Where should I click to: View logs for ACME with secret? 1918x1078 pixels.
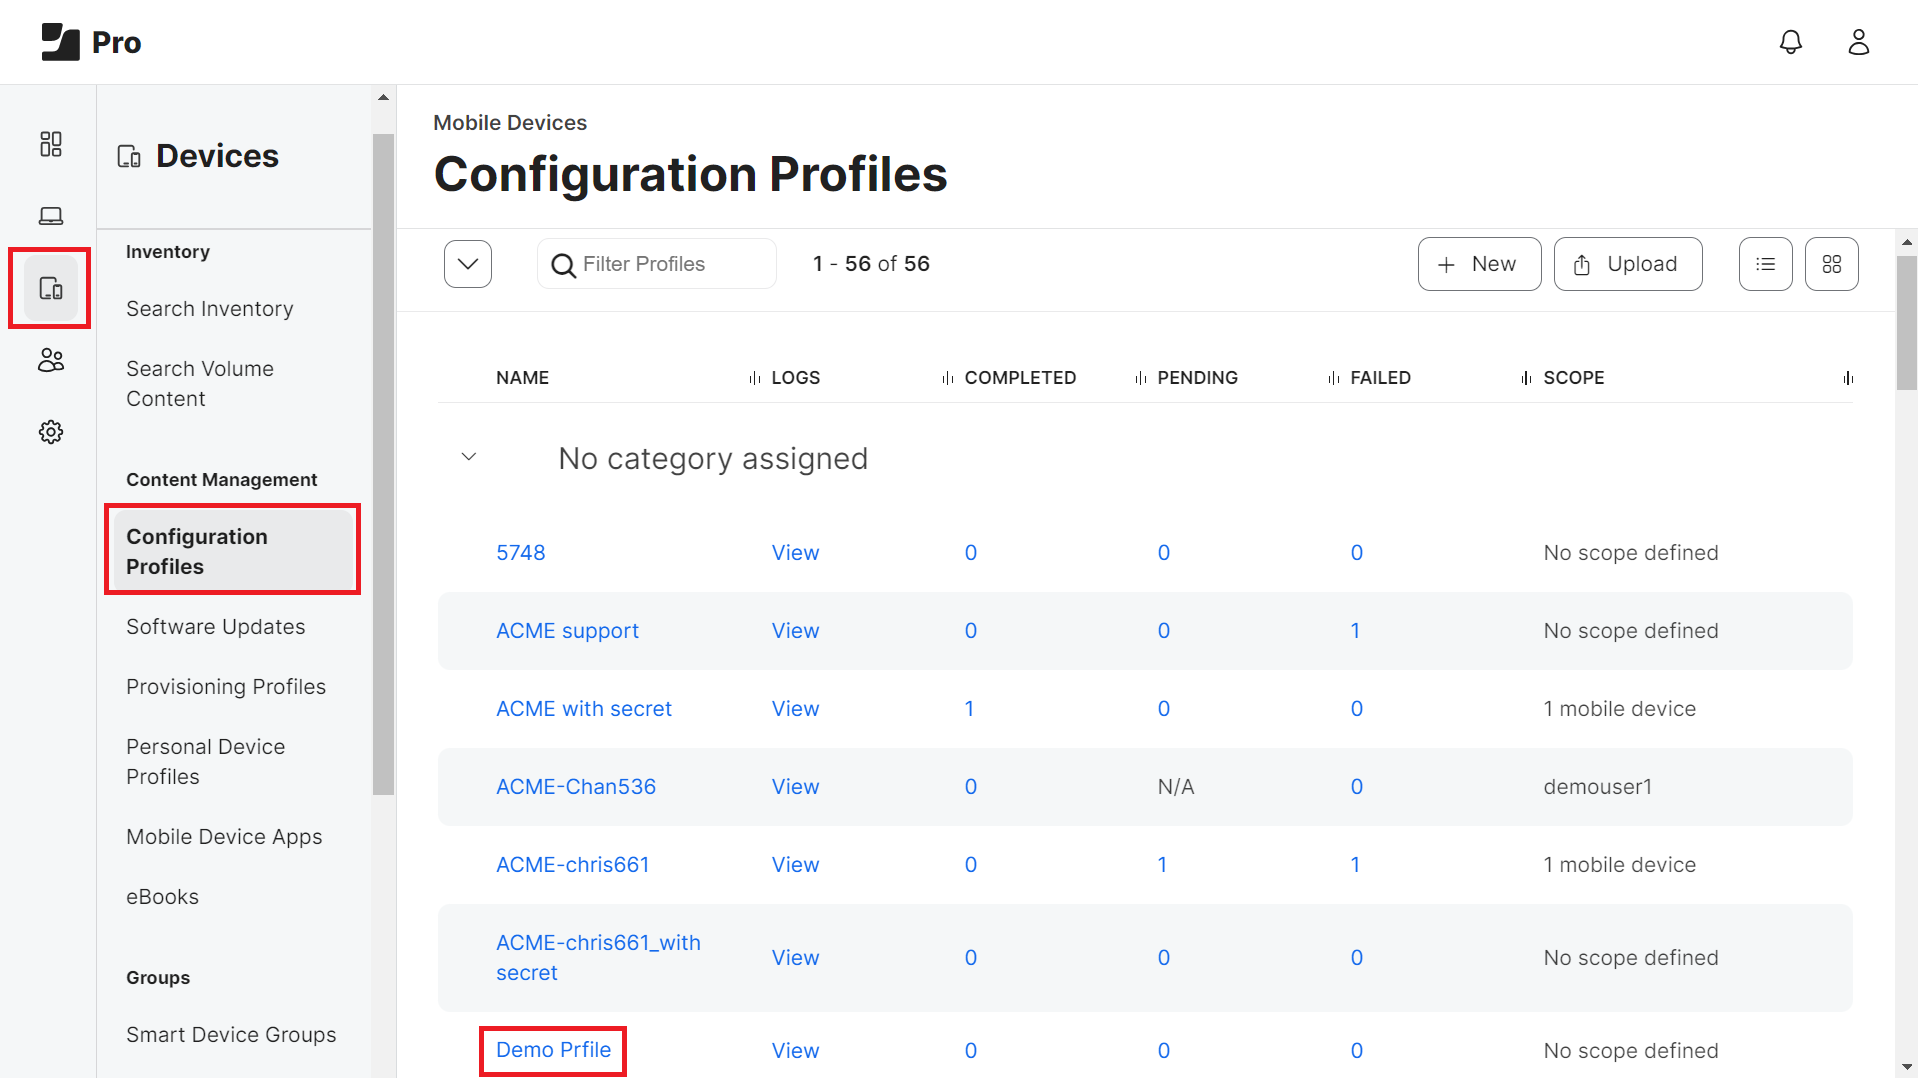point(795,709)
